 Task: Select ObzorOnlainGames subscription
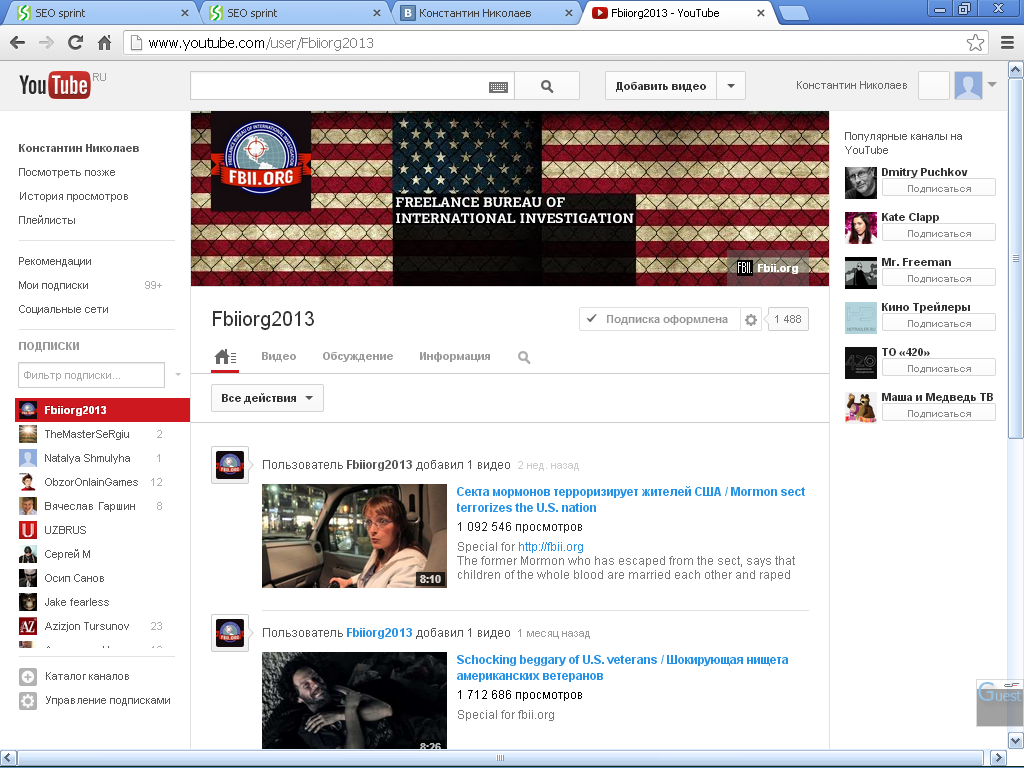[91, 483]
